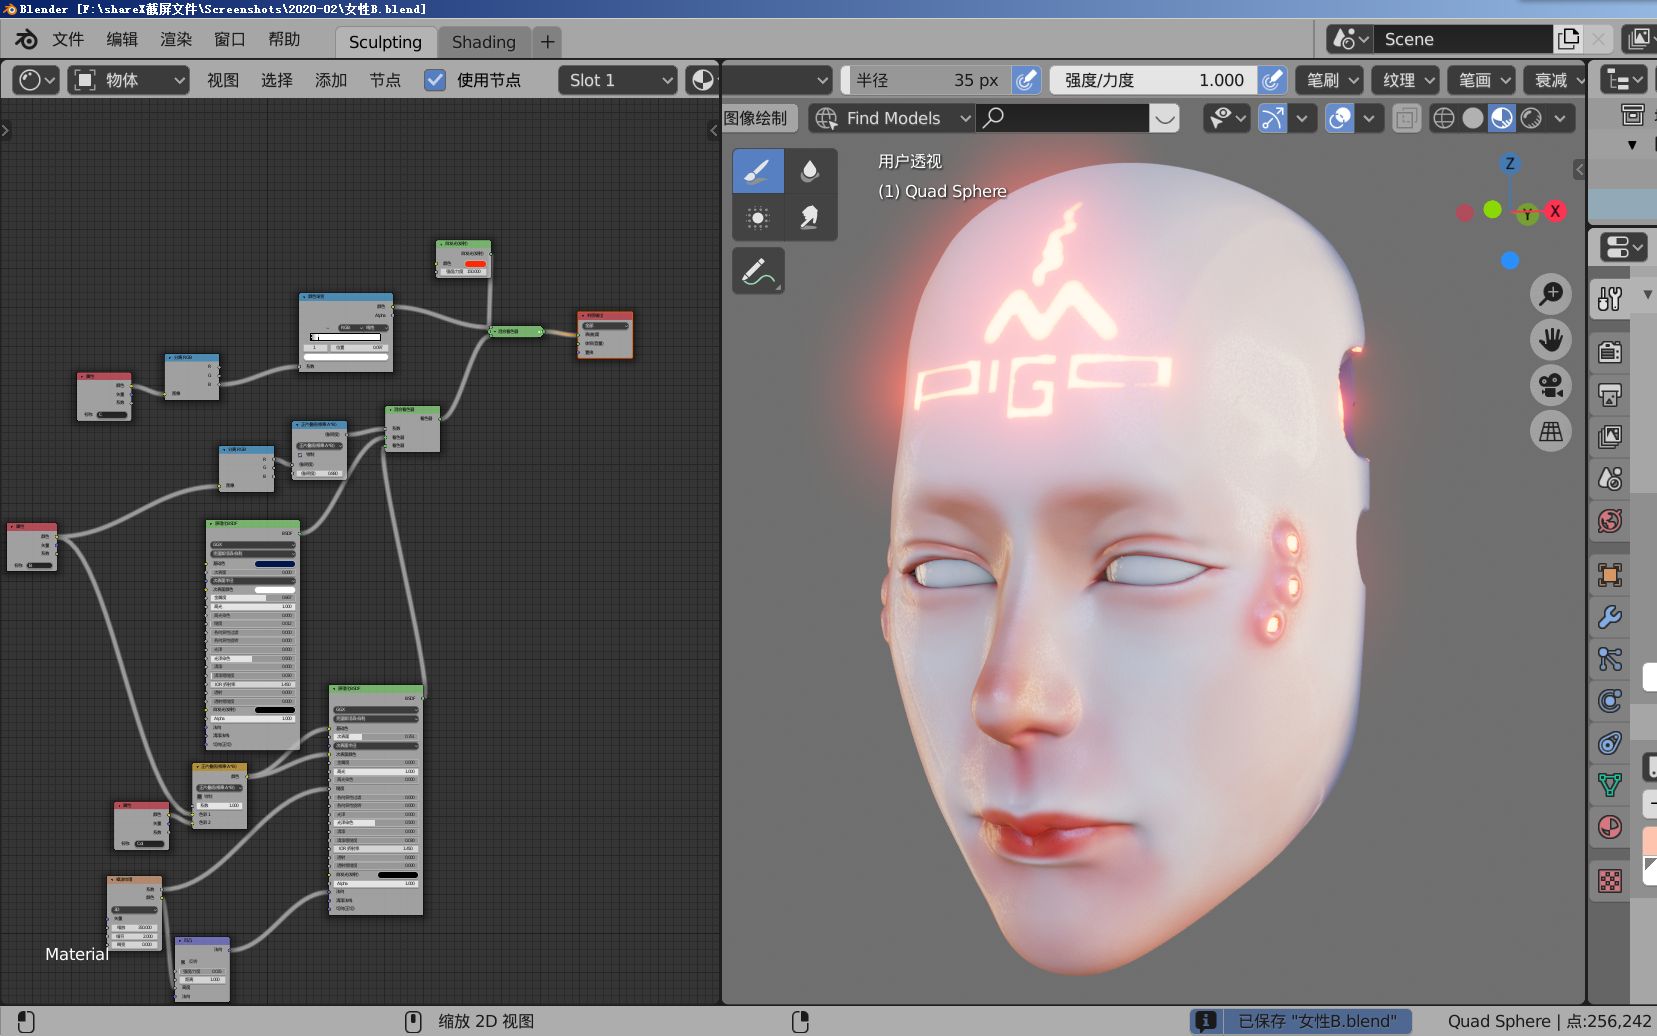Click the viewport zoom magnifier icon

tap(1551, 293)
